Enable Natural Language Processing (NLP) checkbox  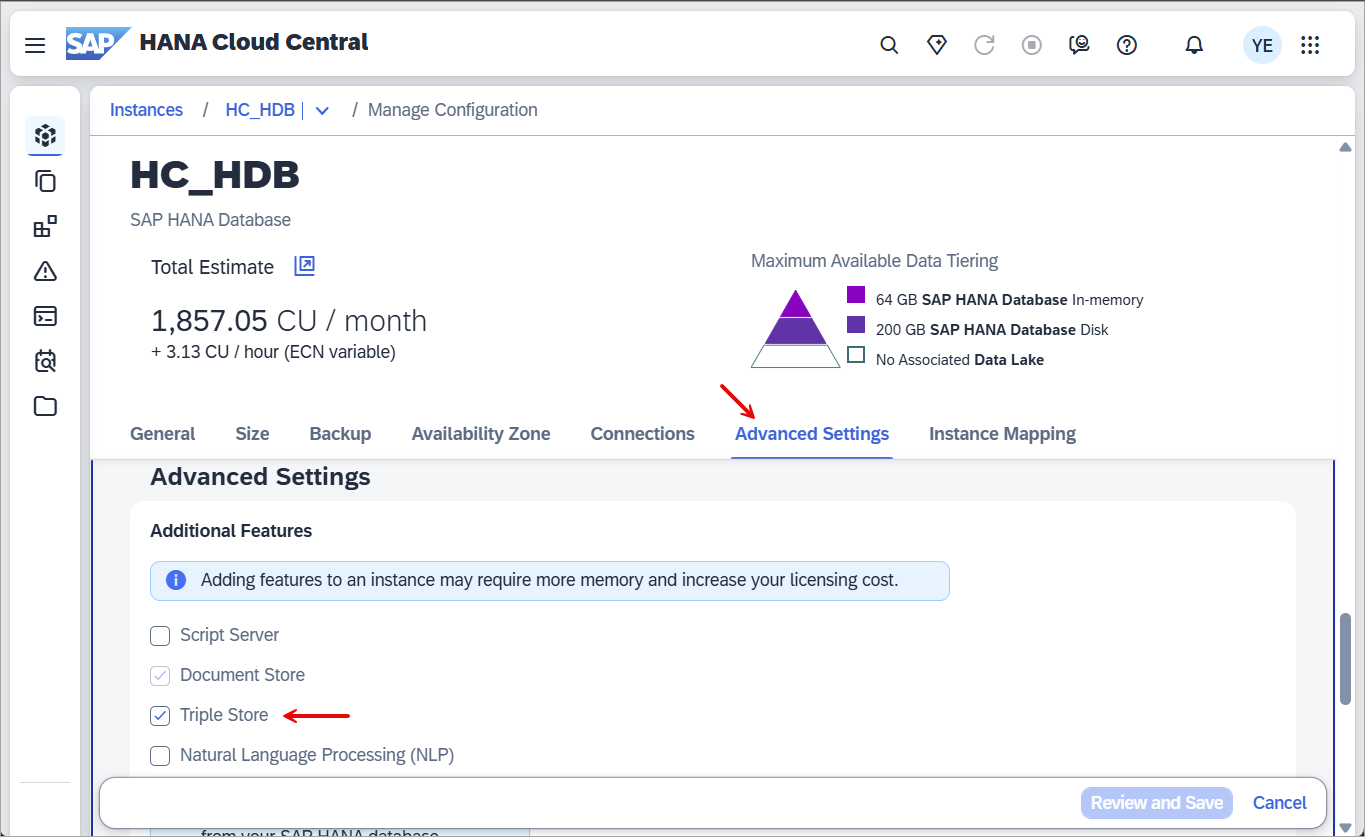pos(160,755)
